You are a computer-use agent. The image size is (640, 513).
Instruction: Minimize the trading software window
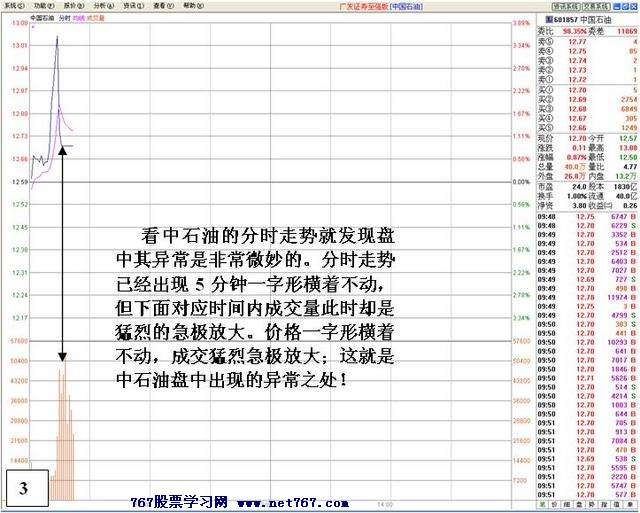[617, 7]
